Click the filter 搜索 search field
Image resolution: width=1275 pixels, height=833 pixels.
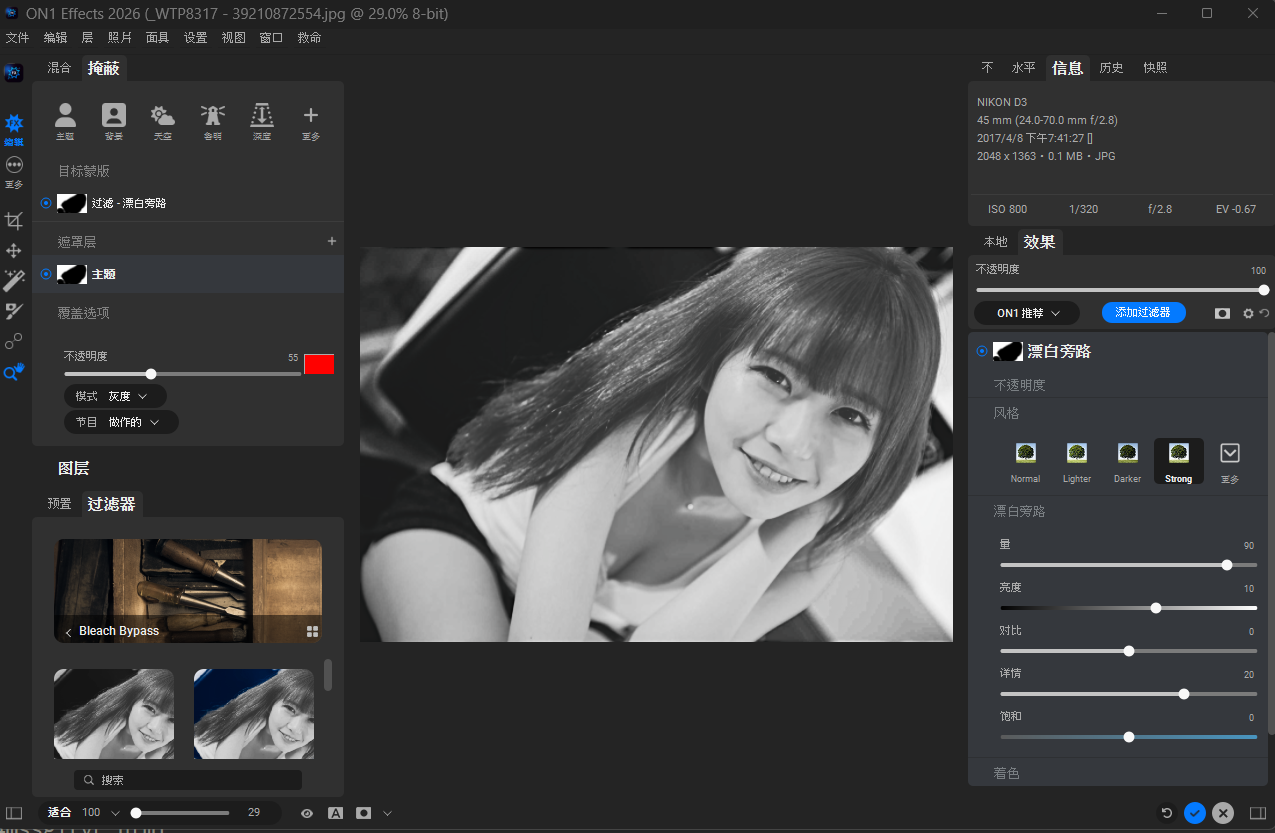pos(188,780)
